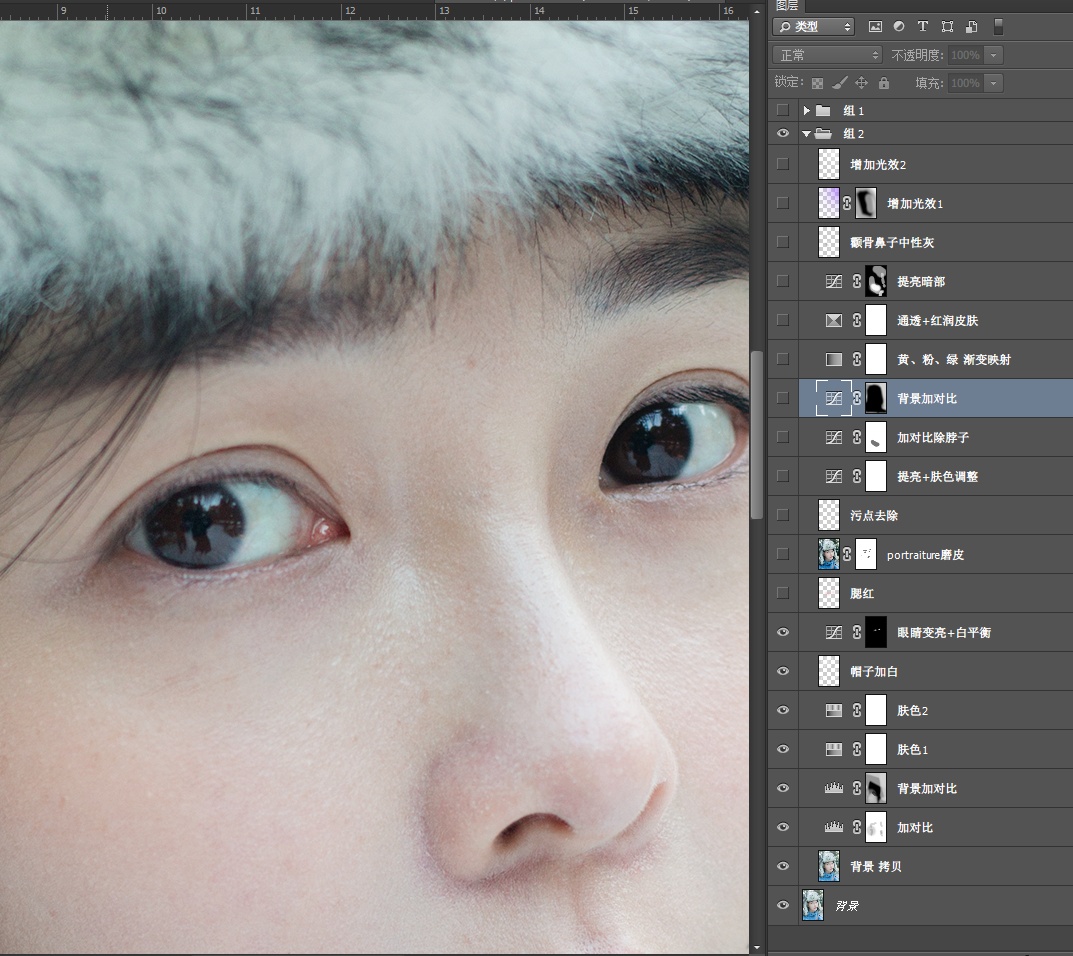Click levels icon of lower 背景加对比 layer
1073x956 pixels.
click(833, 788)
